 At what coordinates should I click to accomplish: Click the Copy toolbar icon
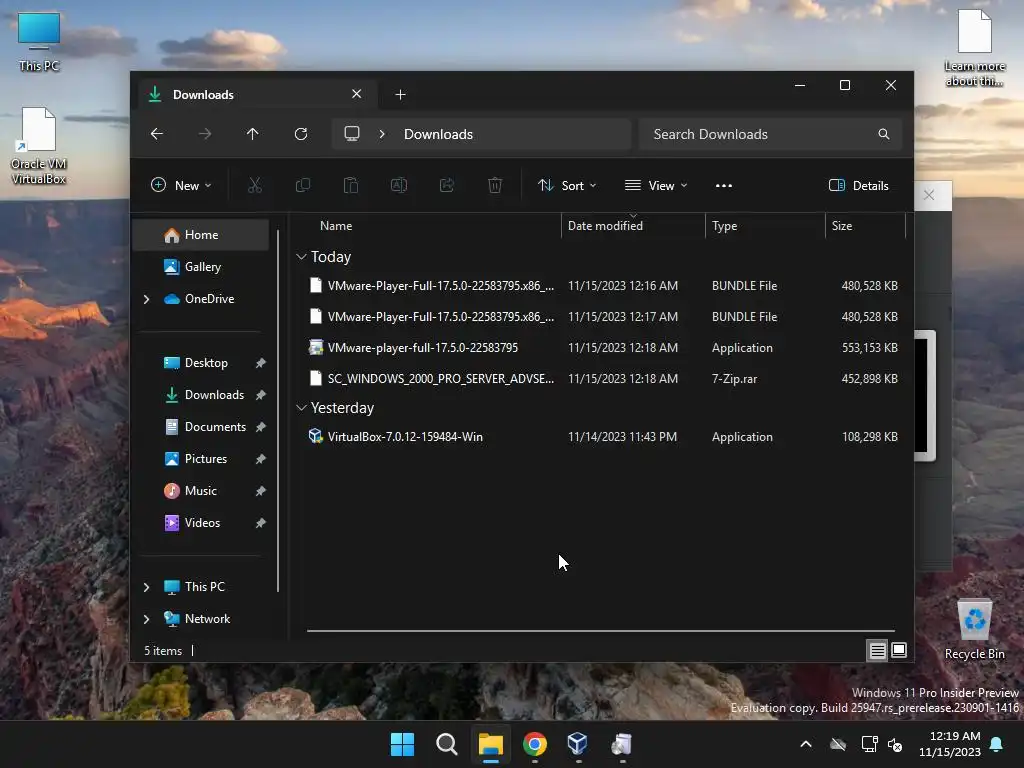click(x=303, y=185)
